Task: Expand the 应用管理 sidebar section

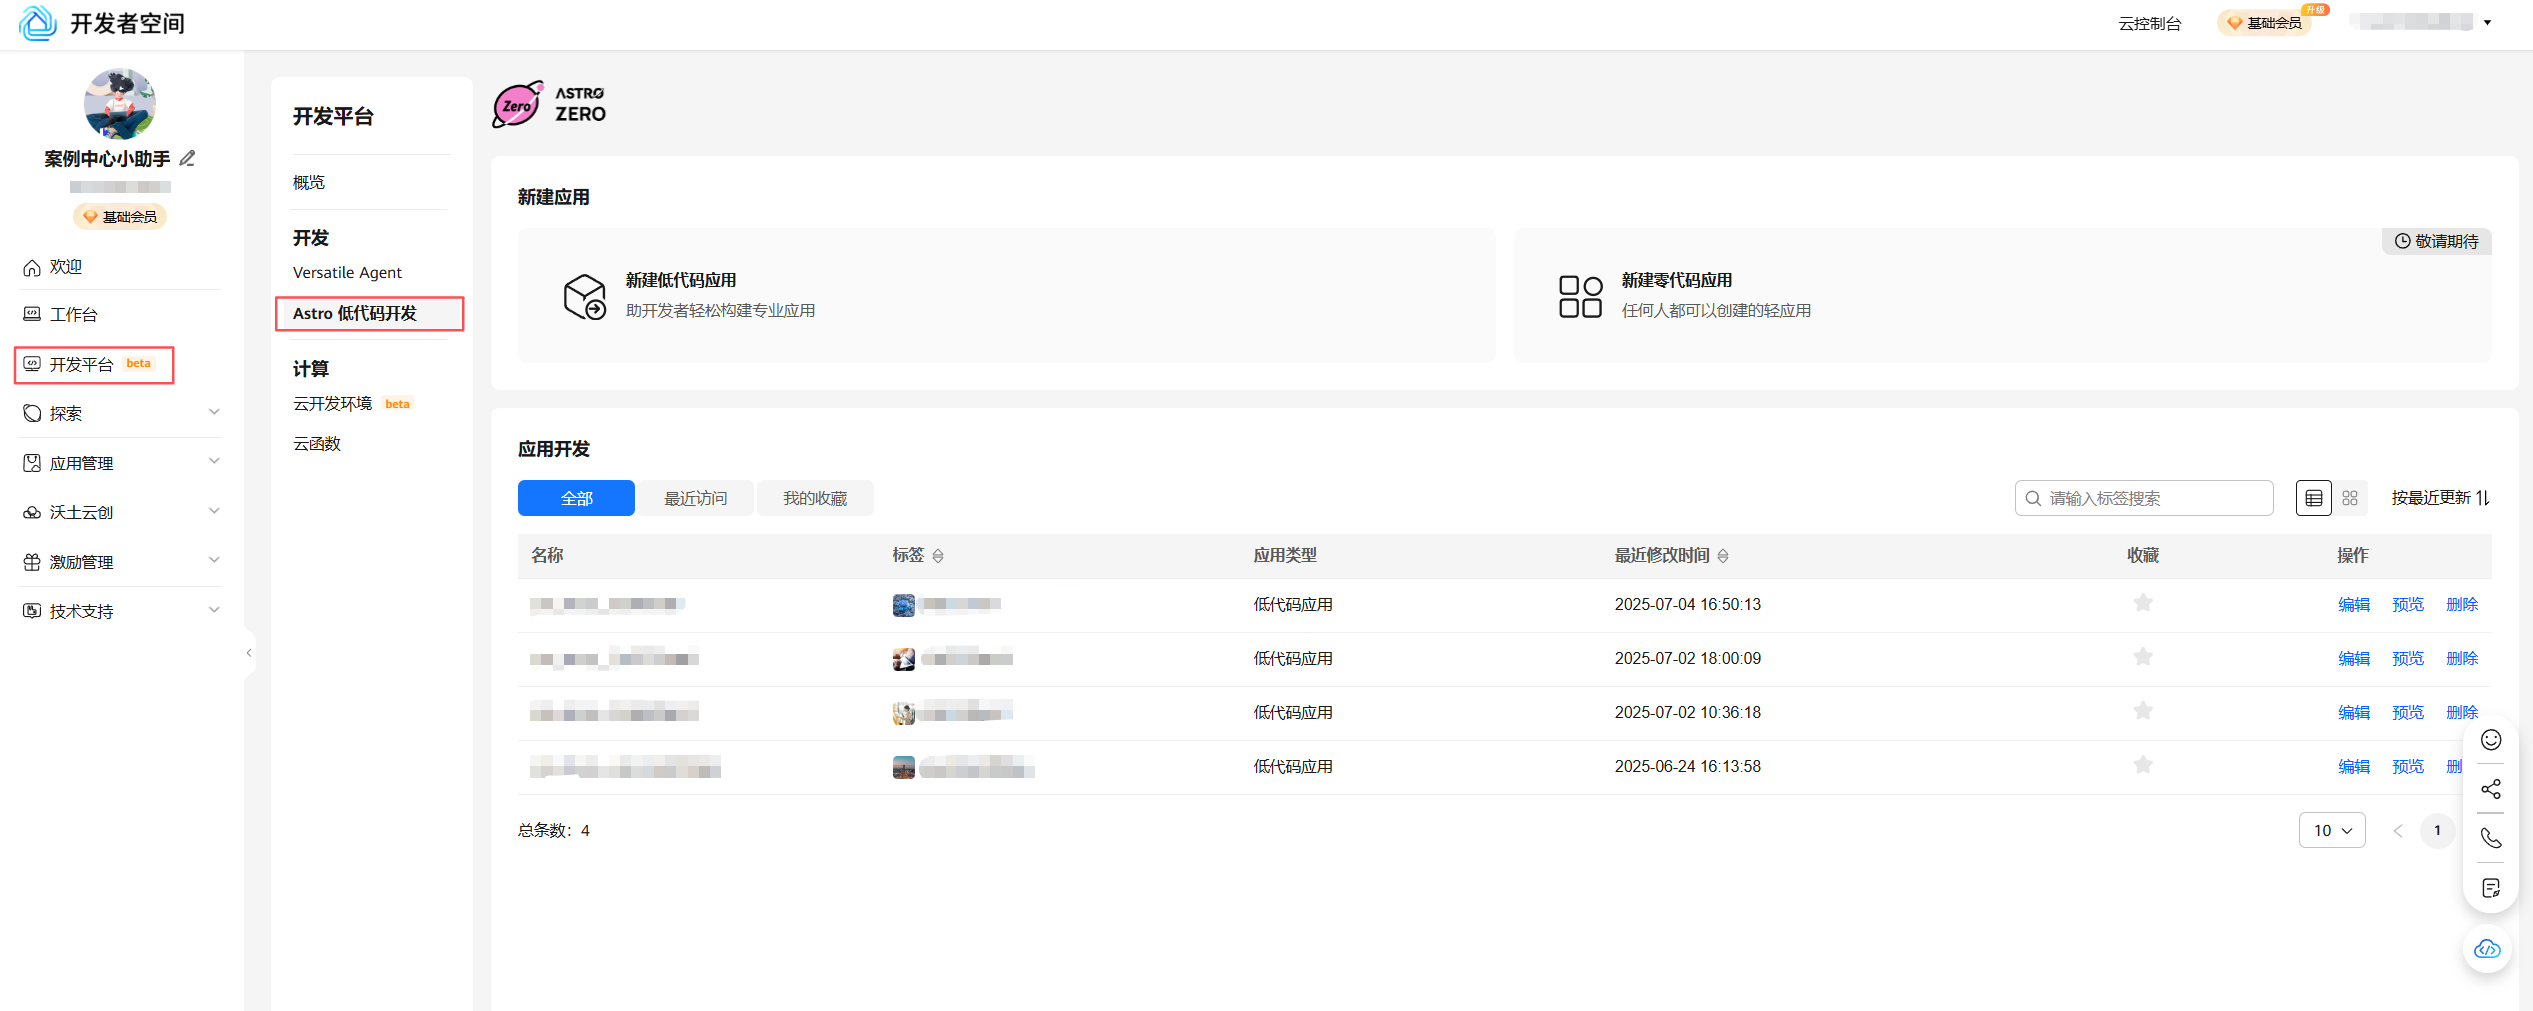Action: (x=120, y=463)
